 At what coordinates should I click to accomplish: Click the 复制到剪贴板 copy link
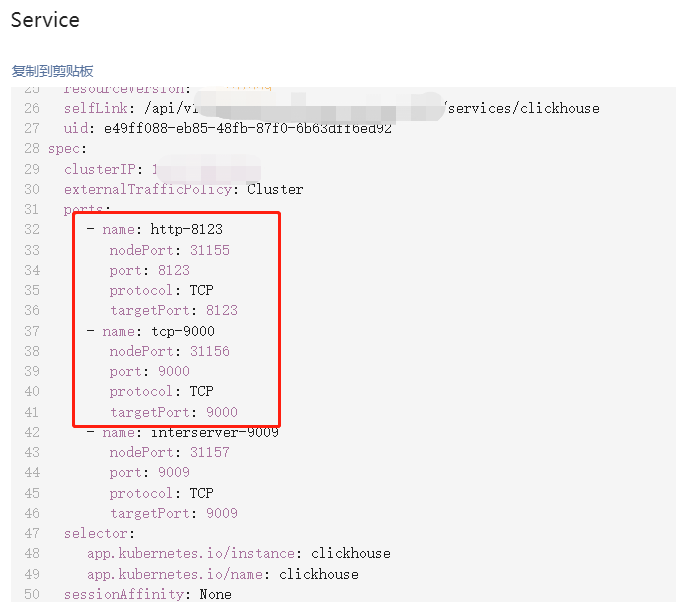point(52,71)
